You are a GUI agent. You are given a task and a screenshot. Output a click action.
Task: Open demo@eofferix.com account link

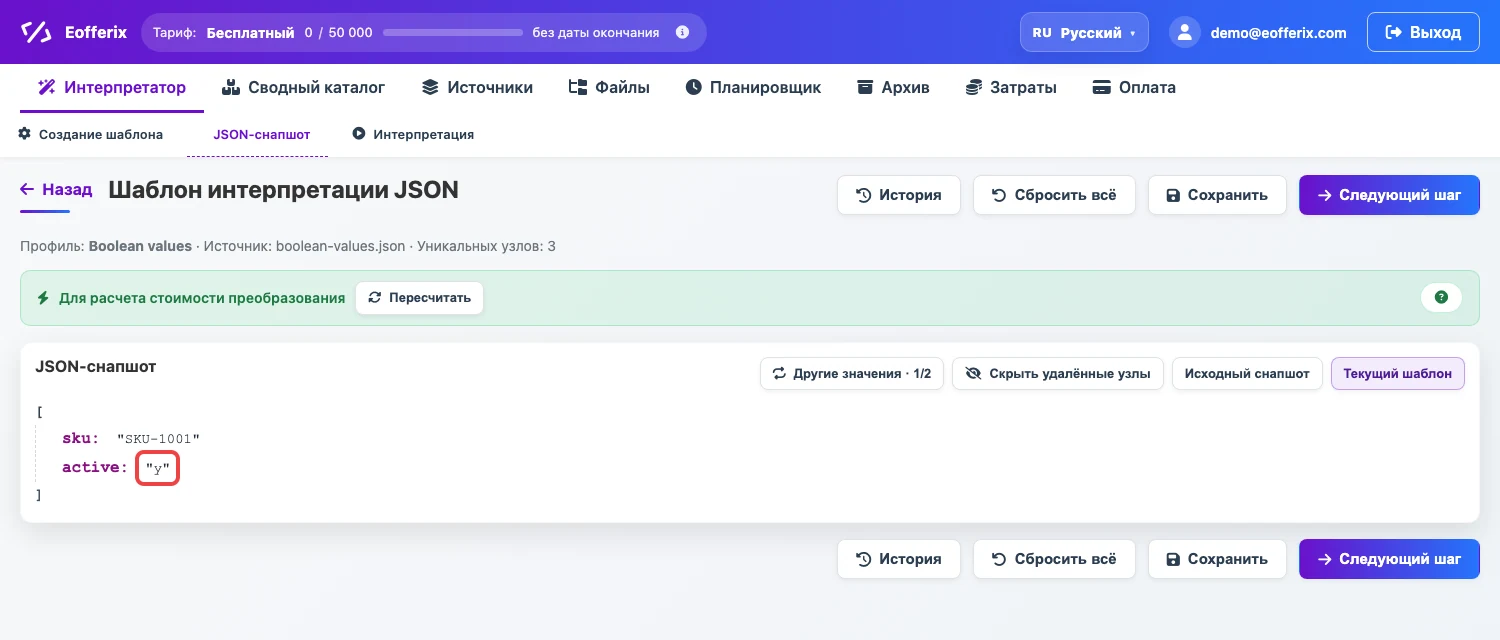[x=1278, y=32]
